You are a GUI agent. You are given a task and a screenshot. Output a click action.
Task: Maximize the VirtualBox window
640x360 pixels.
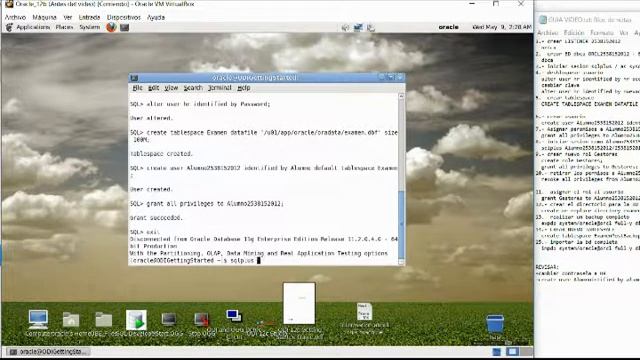[496, 4]
